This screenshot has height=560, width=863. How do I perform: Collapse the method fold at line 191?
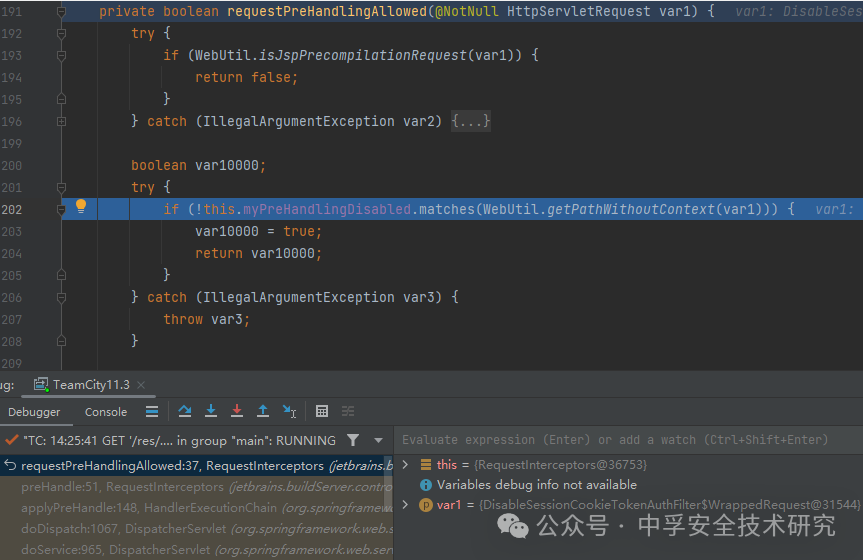point(62,12)
